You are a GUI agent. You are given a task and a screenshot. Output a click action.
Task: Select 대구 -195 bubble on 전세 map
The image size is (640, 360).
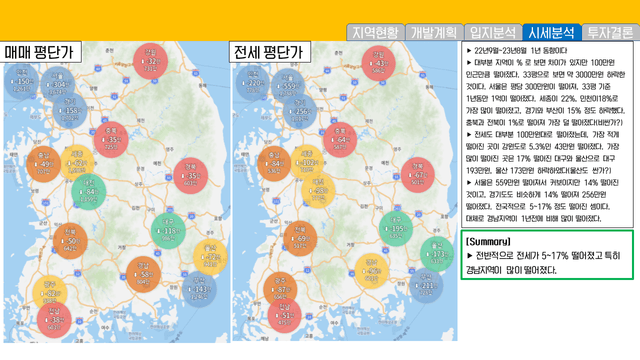coord(396,229)
